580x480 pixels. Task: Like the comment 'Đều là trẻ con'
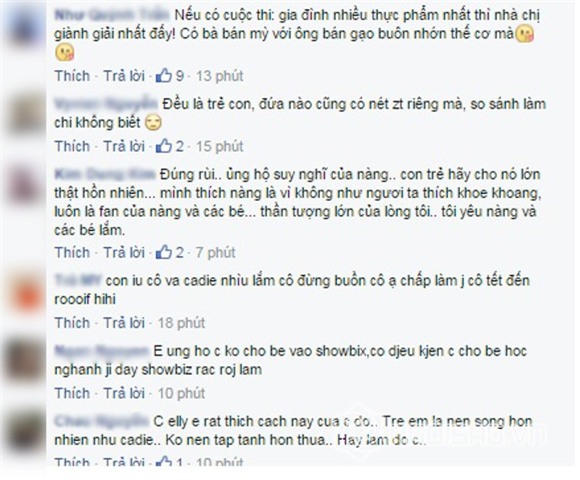click(72, 146)
